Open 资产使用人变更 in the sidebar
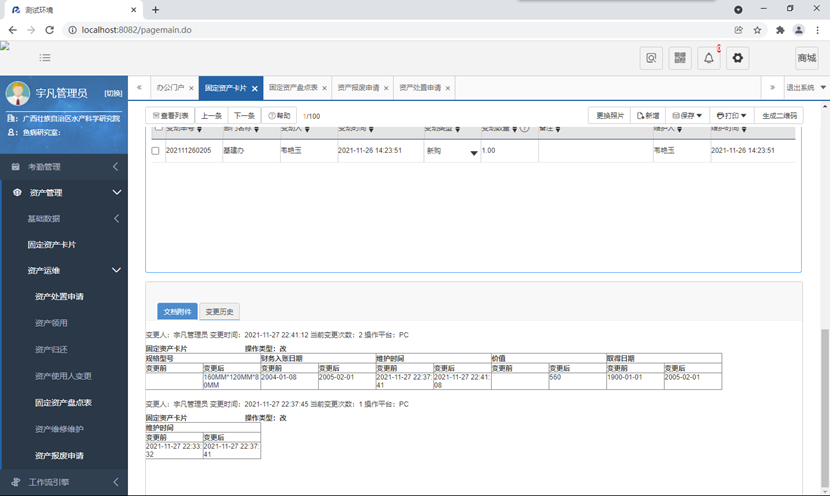The width and height of the screenshot is (830, 496). 63,376
